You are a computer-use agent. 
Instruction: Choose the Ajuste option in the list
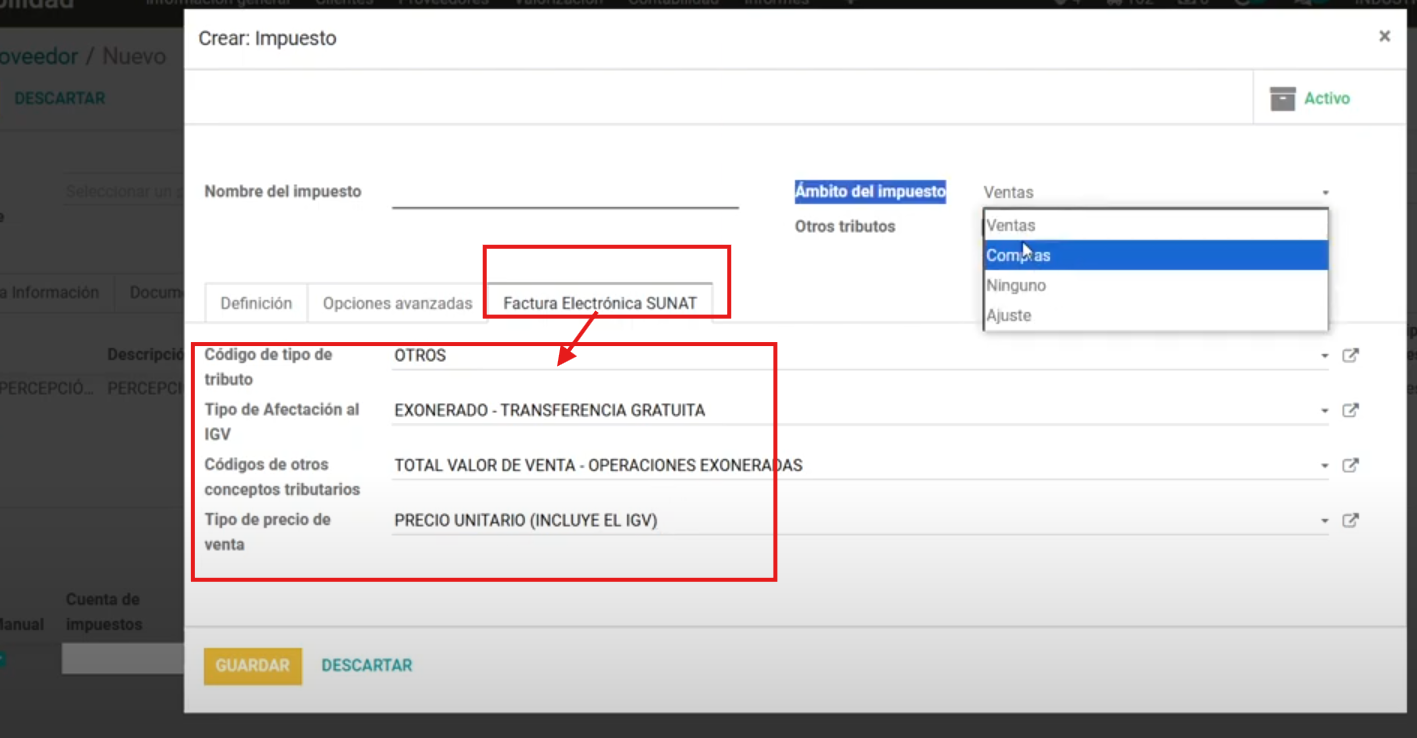coord(1155,315)
